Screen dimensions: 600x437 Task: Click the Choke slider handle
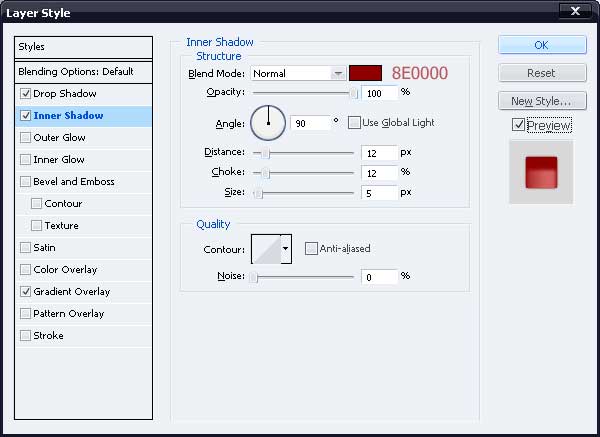(265, 173)
